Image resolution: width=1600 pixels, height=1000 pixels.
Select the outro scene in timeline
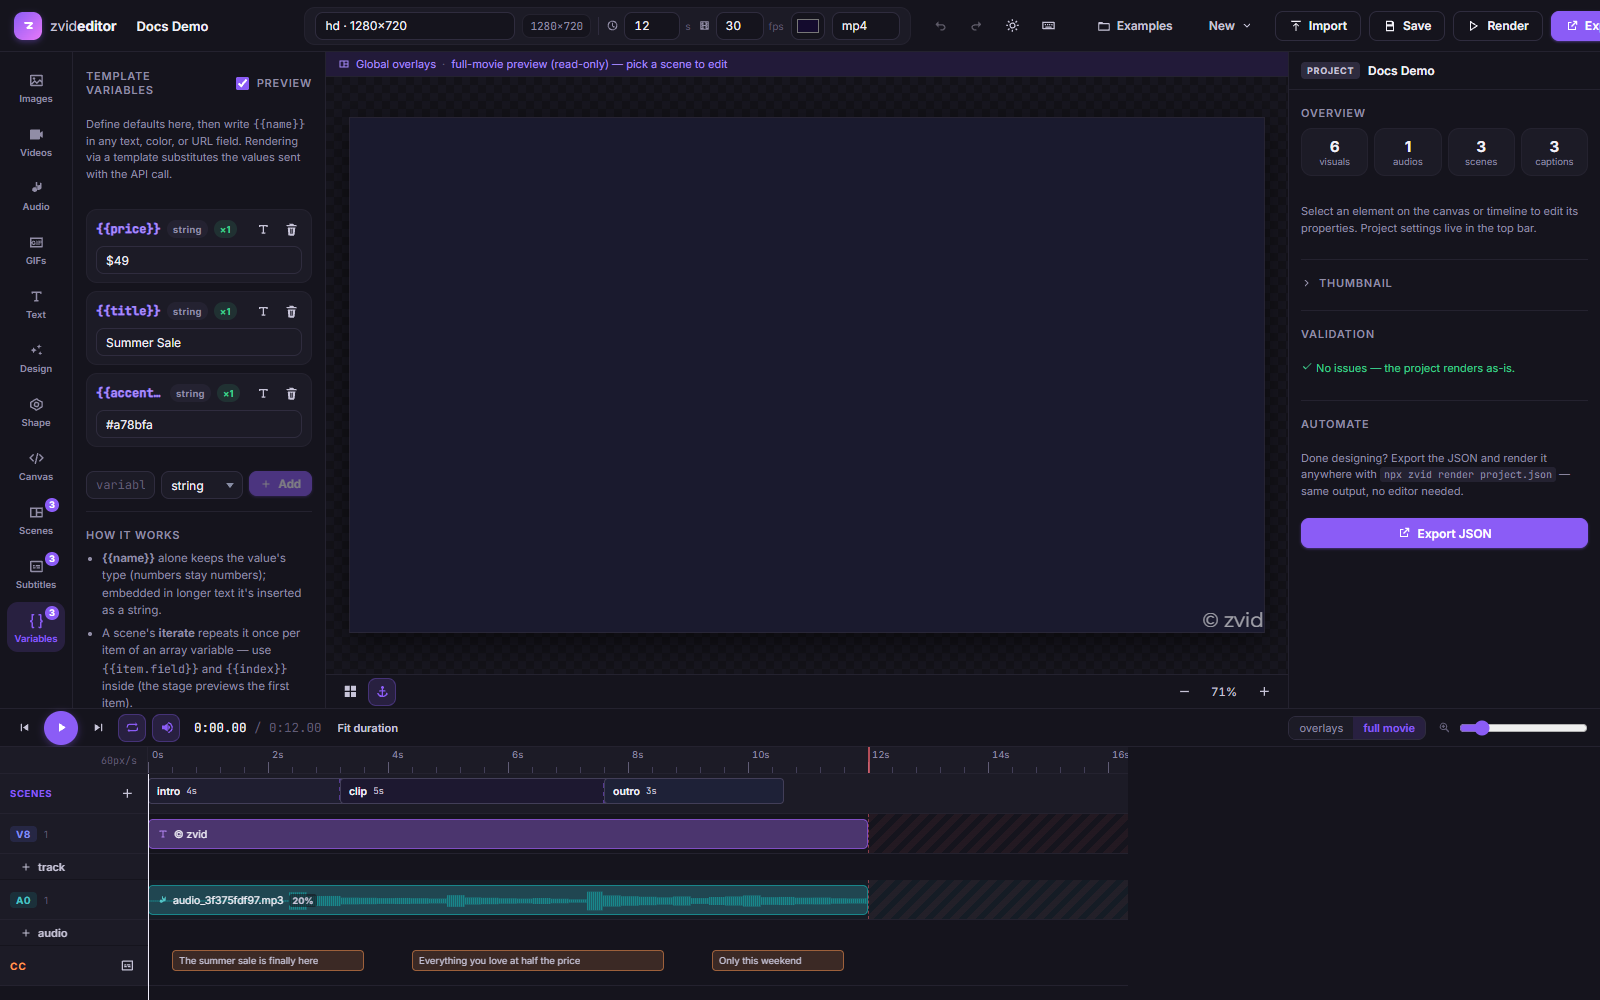pos(694,791)
